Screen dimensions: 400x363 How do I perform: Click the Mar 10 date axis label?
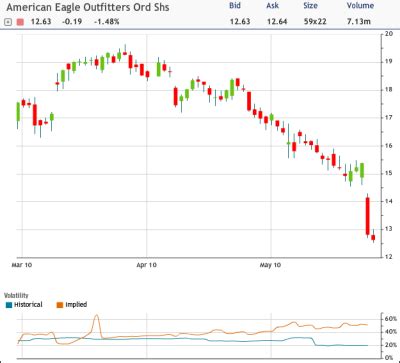point(22,265)
